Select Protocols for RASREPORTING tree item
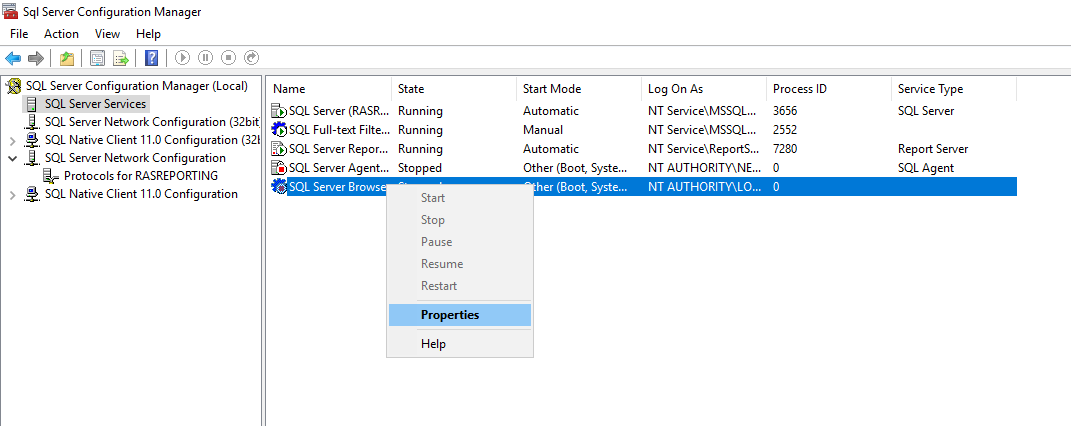The width and height of the screenshot is (1071, 426). (x=140, y=176)
